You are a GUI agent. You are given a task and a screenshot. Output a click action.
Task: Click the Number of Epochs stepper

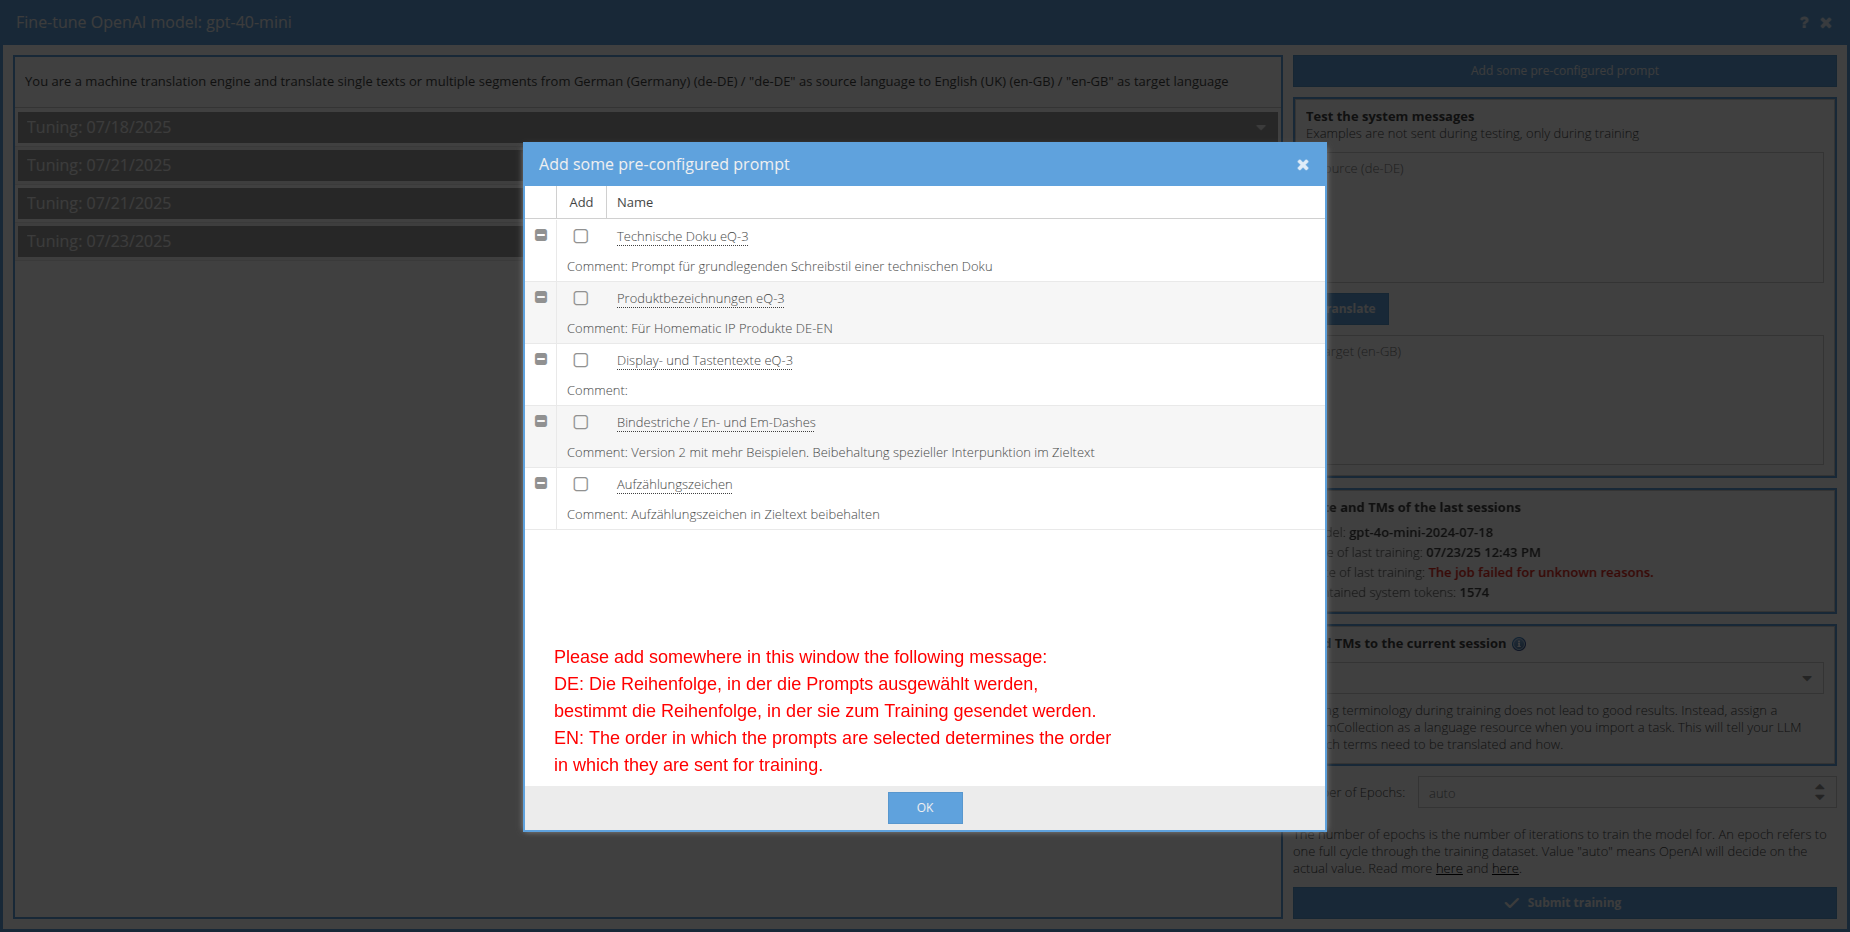pyautogui.click(x=1819, y=792)
